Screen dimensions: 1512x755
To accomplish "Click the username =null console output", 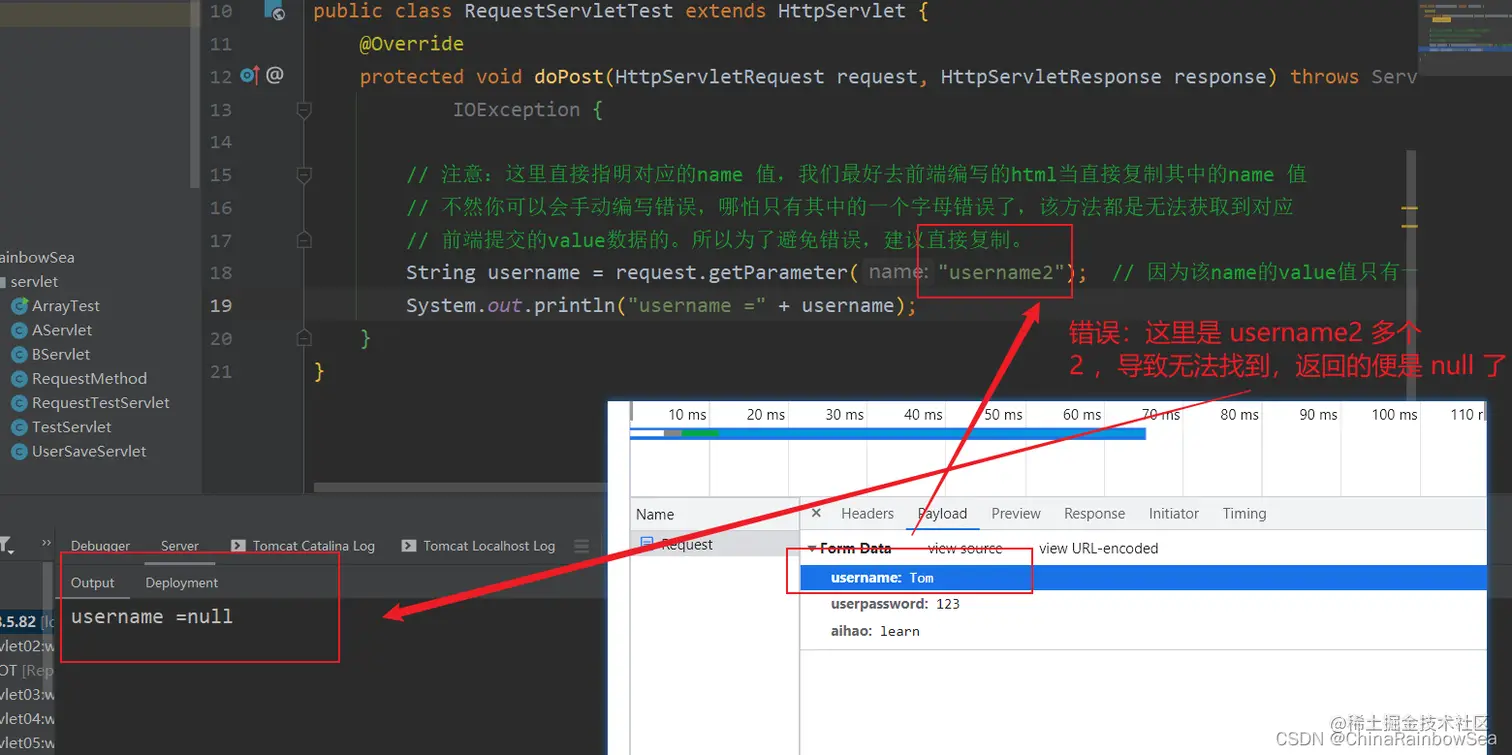I will 152,617.
